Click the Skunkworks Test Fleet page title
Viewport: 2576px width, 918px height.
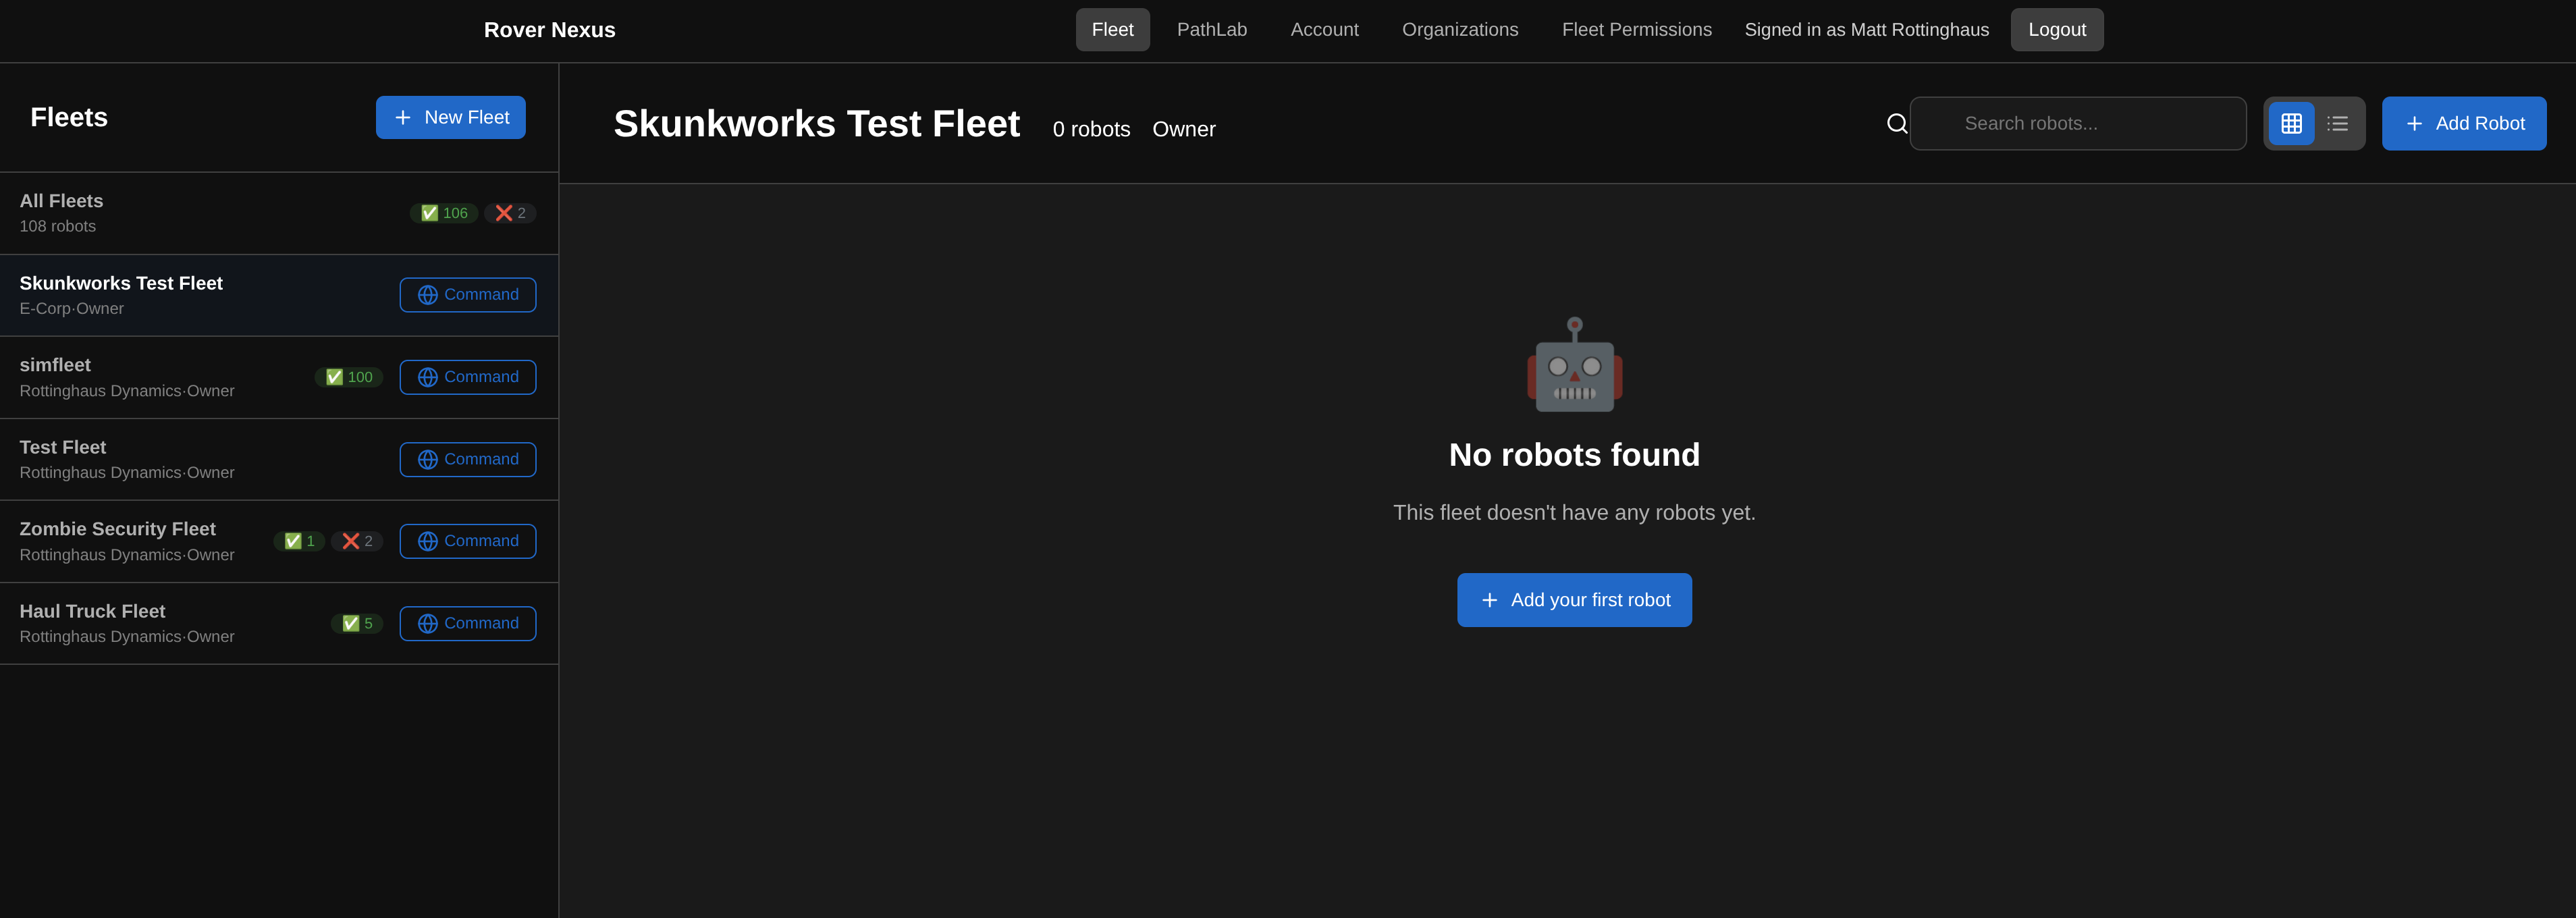point(816,124)
